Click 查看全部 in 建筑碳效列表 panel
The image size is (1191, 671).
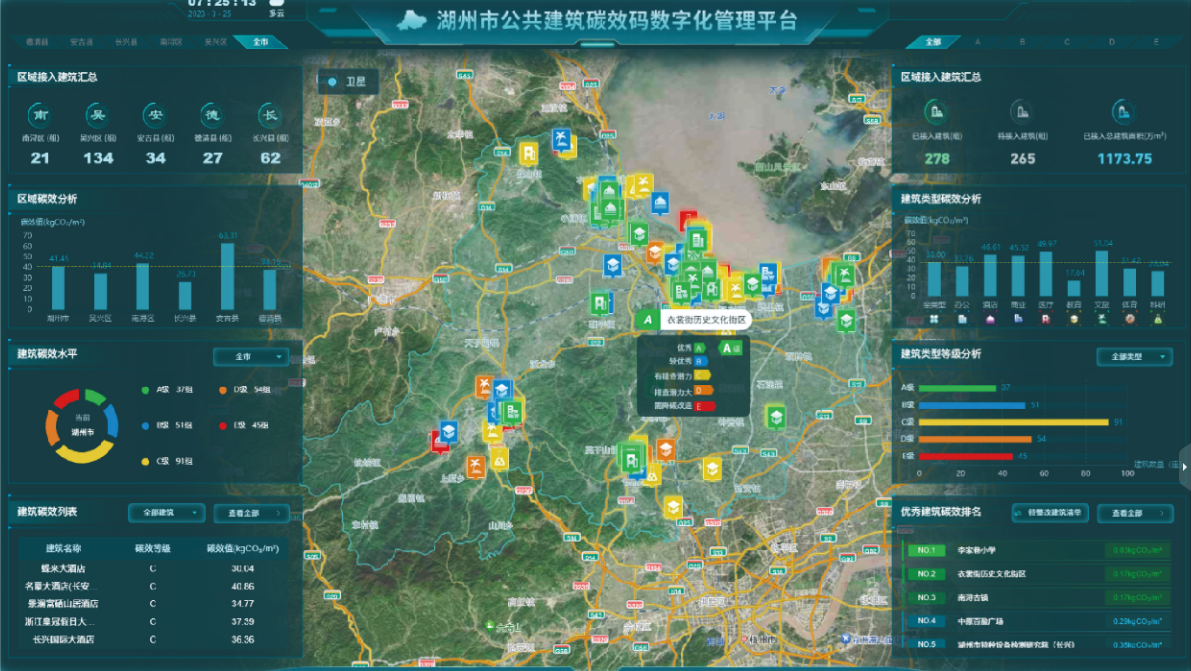point(251,513)
